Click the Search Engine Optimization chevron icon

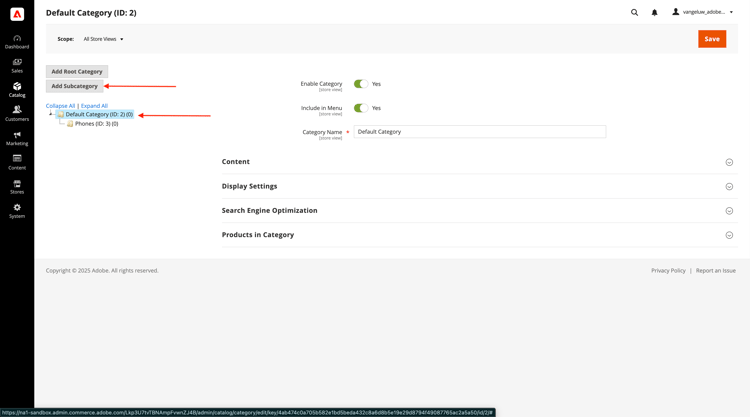729,211
